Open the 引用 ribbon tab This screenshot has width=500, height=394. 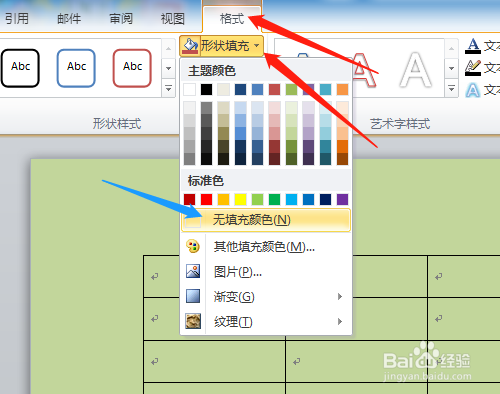(x=17, y=19)
